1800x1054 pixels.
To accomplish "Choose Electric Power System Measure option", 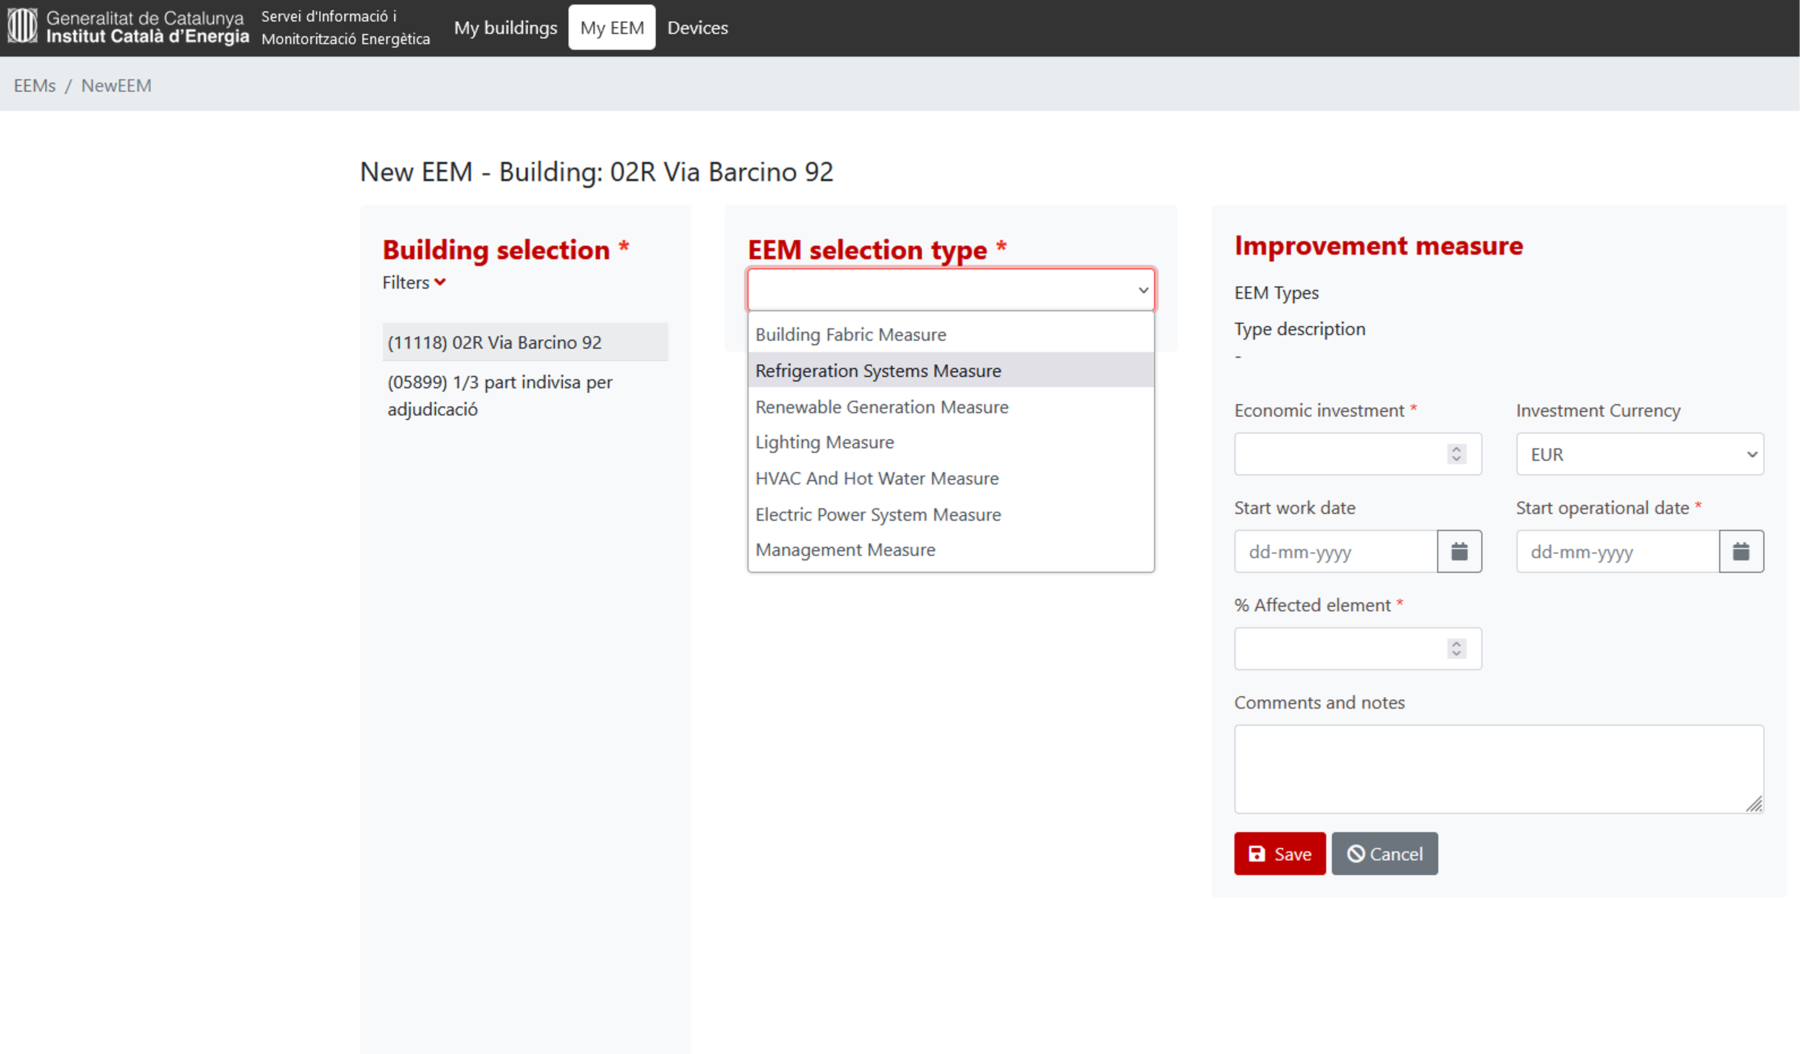I will click(x=951, y=514).
